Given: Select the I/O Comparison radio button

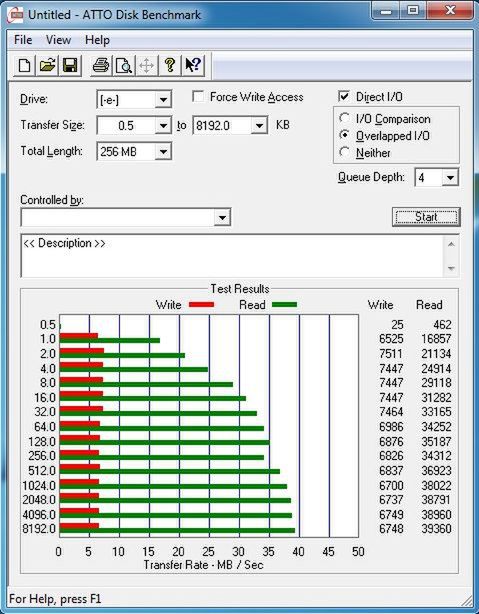Looking at the screenshot, I should click(x=344, y=118).
